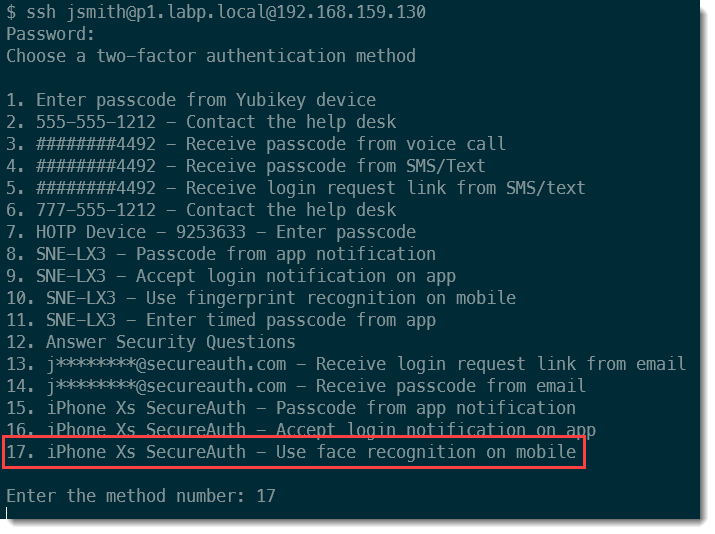The width and height of the screenshot is (715, 534).
Task: Select option 7 HOTP Device passcode line
Action: coord(211,232)
